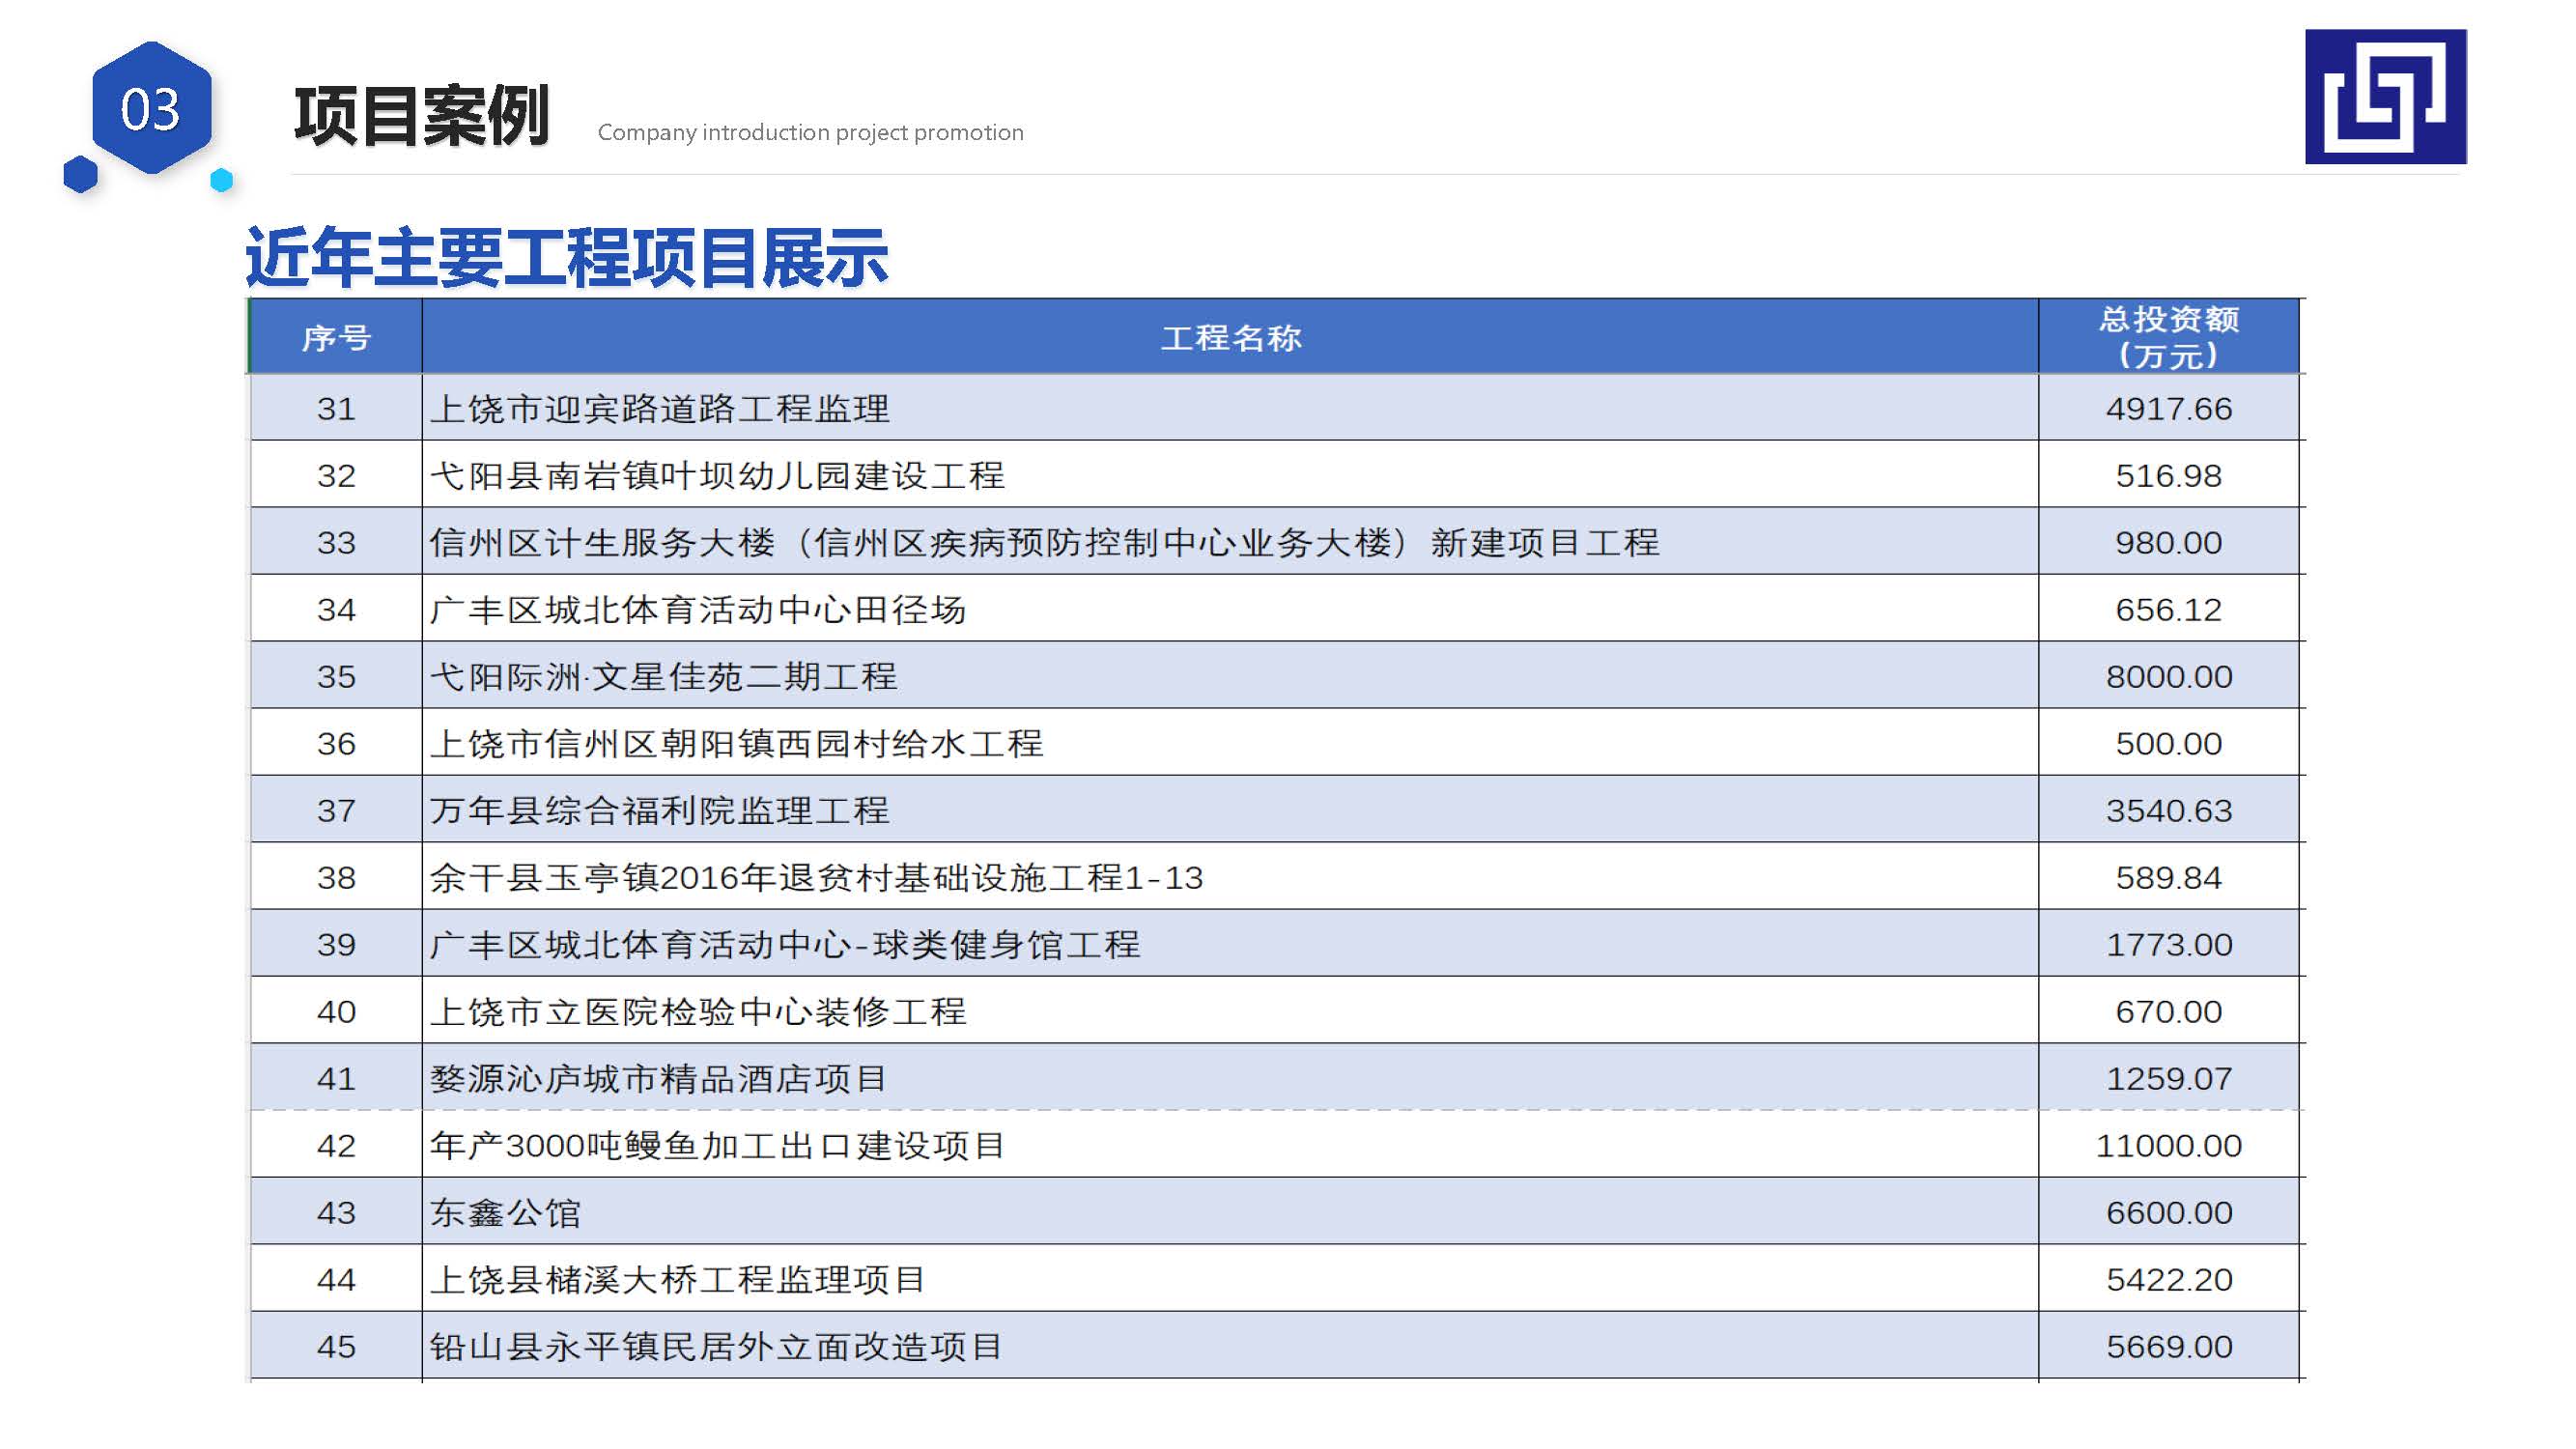
Task: Click investment value 5422.20
Action: (2168, 1279)
